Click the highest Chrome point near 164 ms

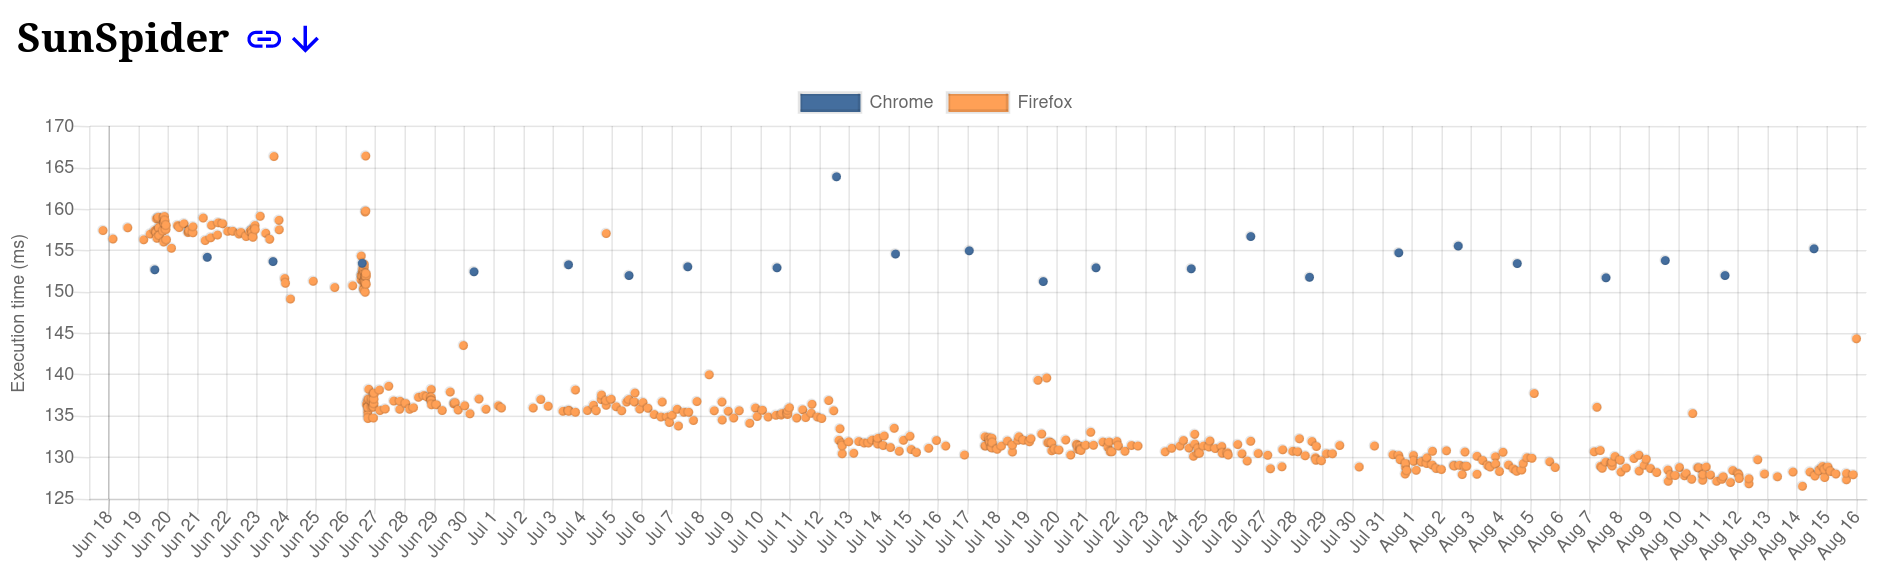(836, 177)
